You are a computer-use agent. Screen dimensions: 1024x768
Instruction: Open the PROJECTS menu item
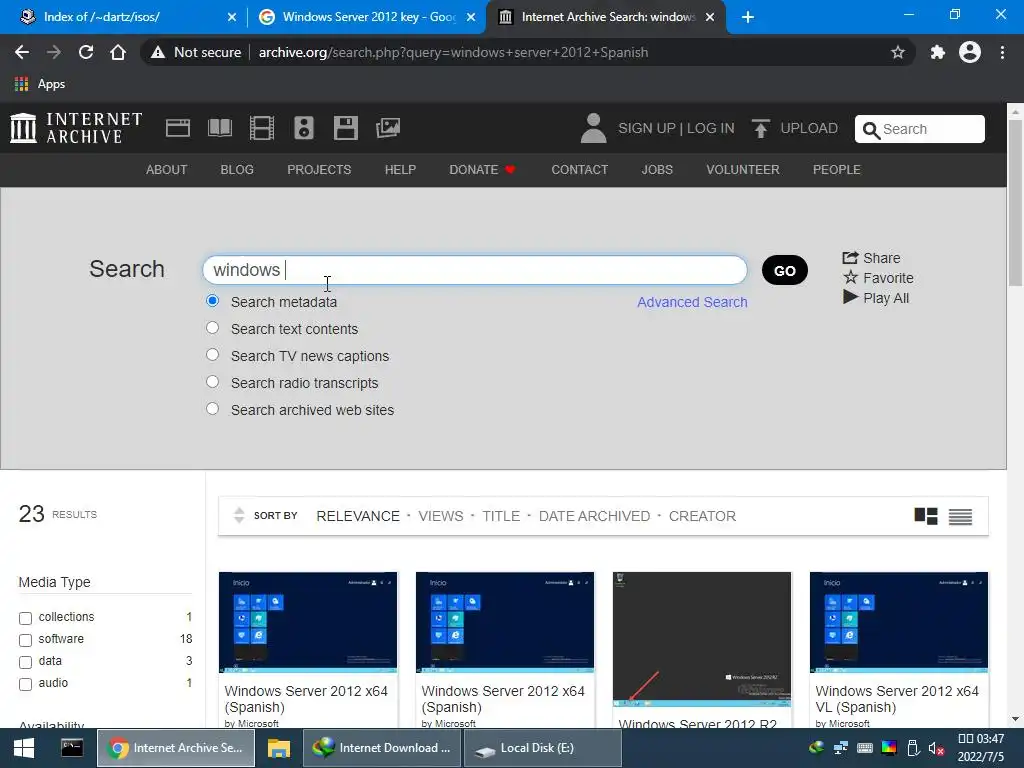319,170
